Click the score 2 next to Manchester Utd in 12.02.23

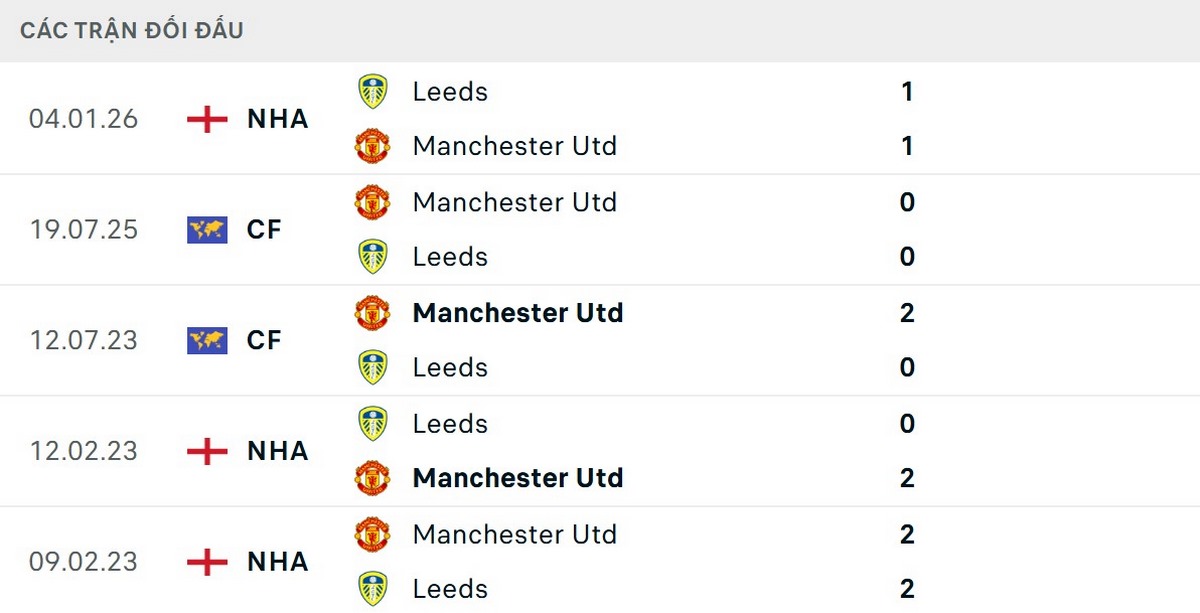[906, 478]
